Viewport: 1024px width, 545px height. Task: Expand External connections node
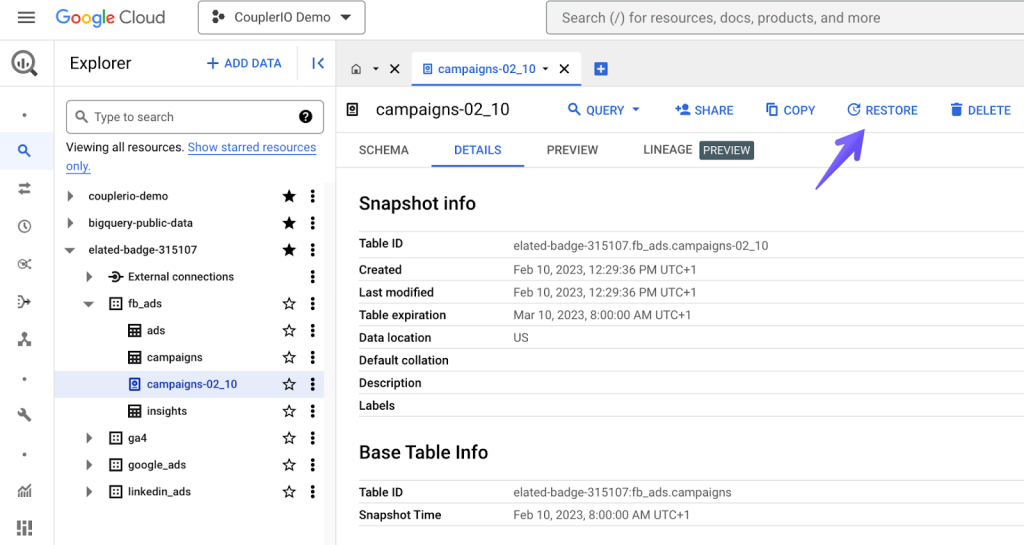(x=89, y=277)
